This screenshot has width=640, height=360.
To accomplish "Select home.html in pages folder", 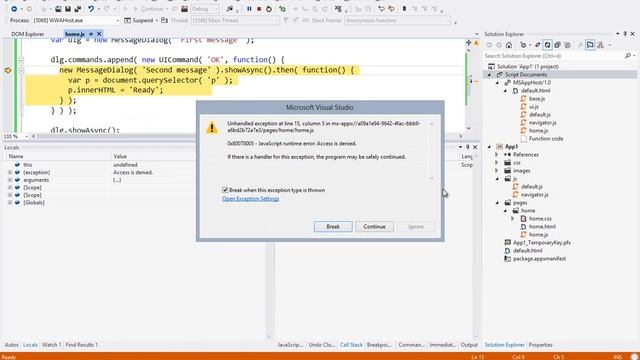I will pyautogui.click(x=542, y=227).
